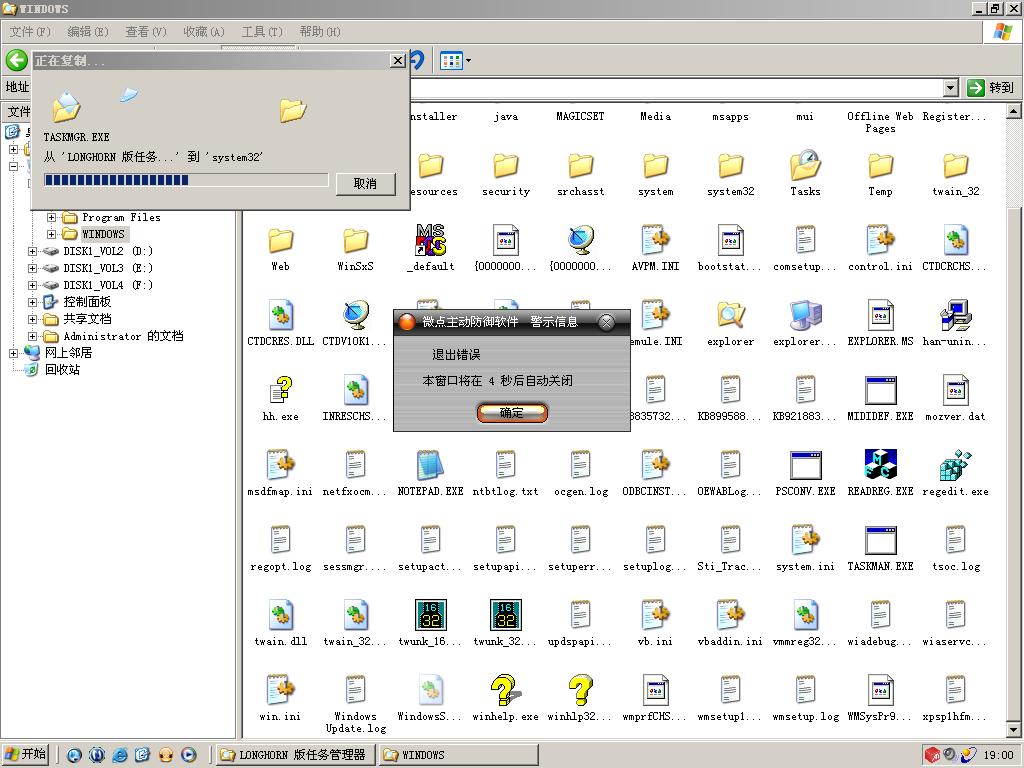Click the Views toolbar icon
The width and height of the screenshot is (1024, 768).
pyautogui.click(x=451, y=61)
